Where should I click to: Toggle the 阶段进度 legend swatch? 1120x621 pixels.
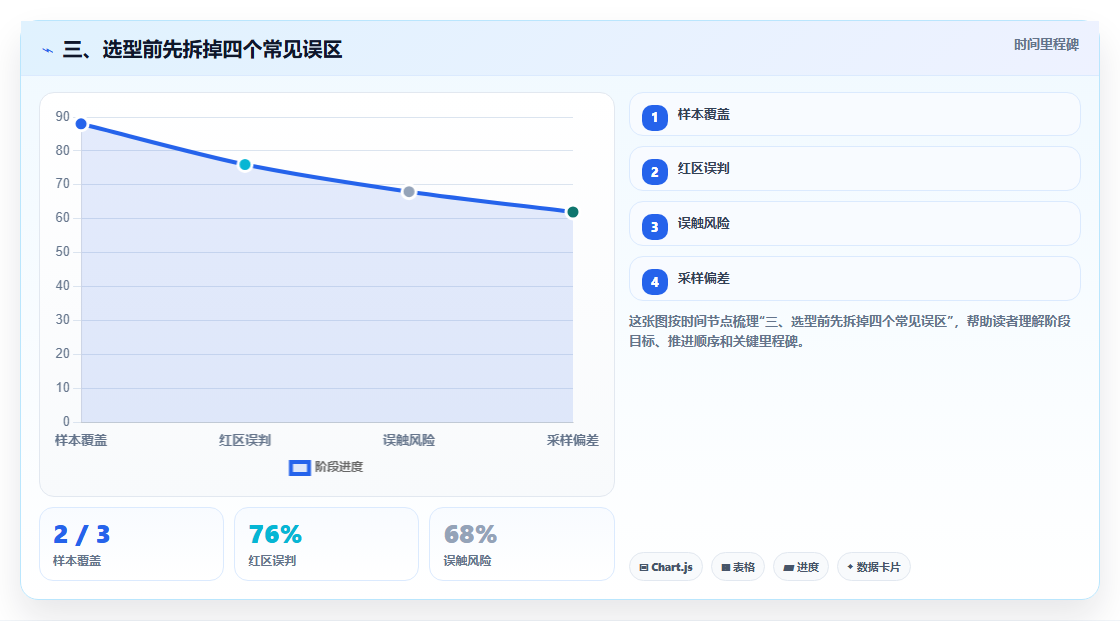click(299, 468)
